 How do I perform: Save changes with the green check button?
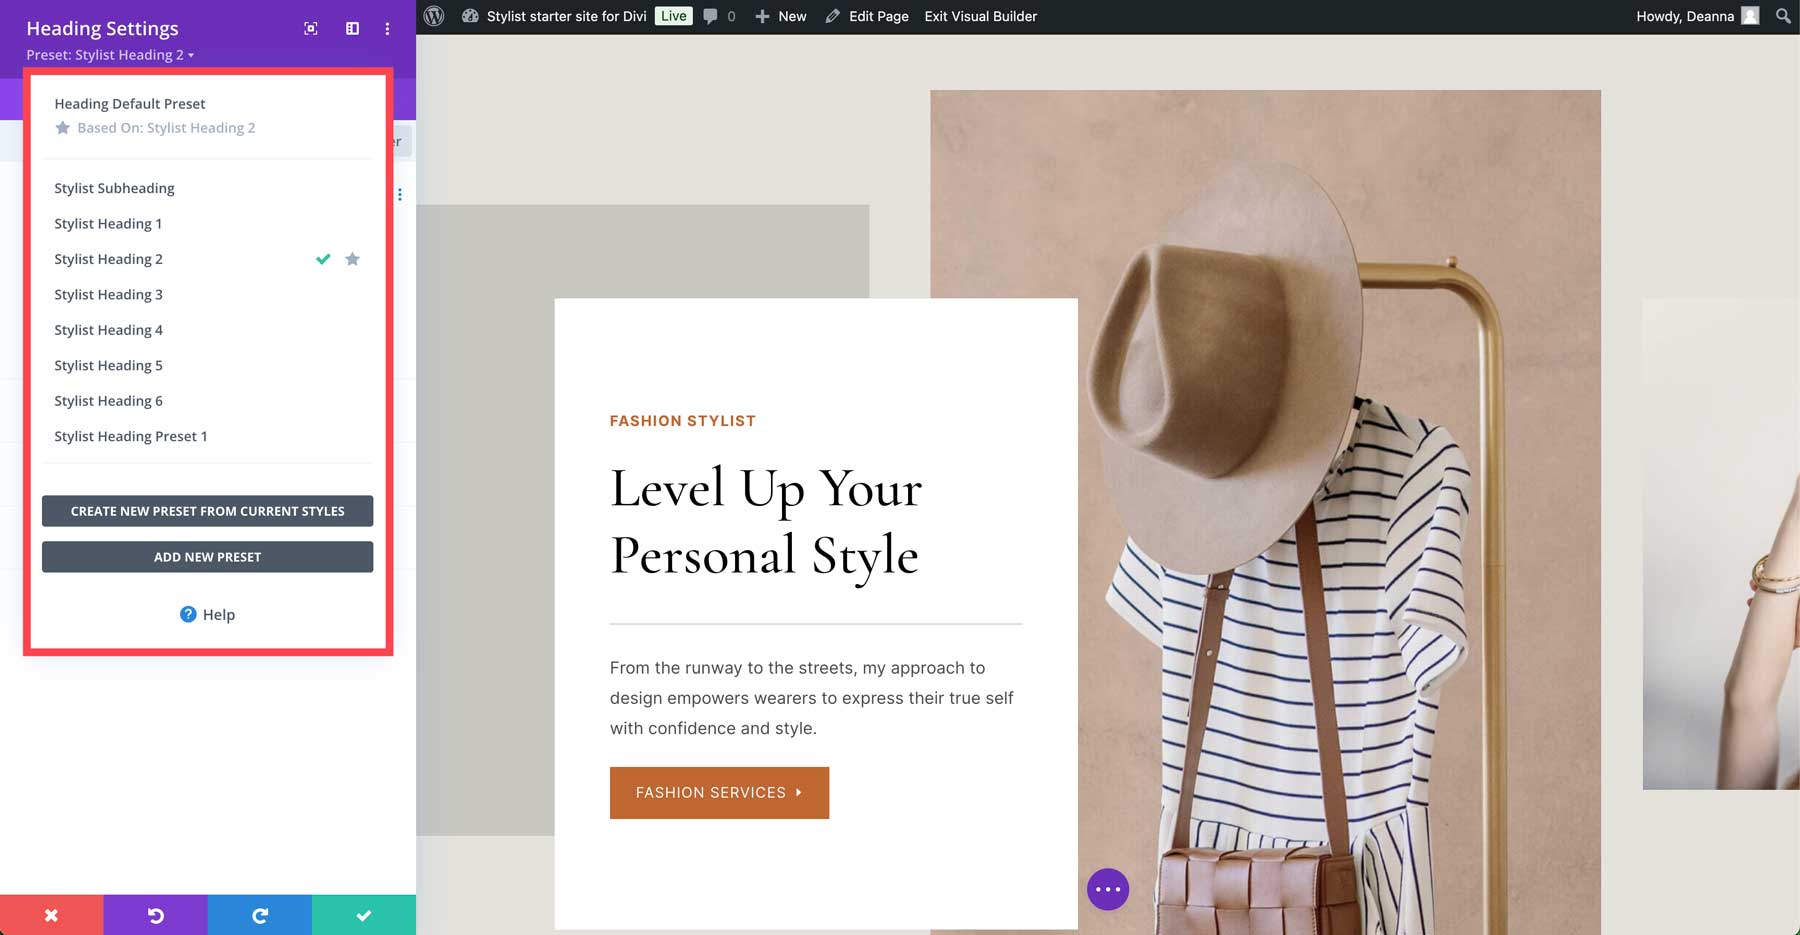364,914
